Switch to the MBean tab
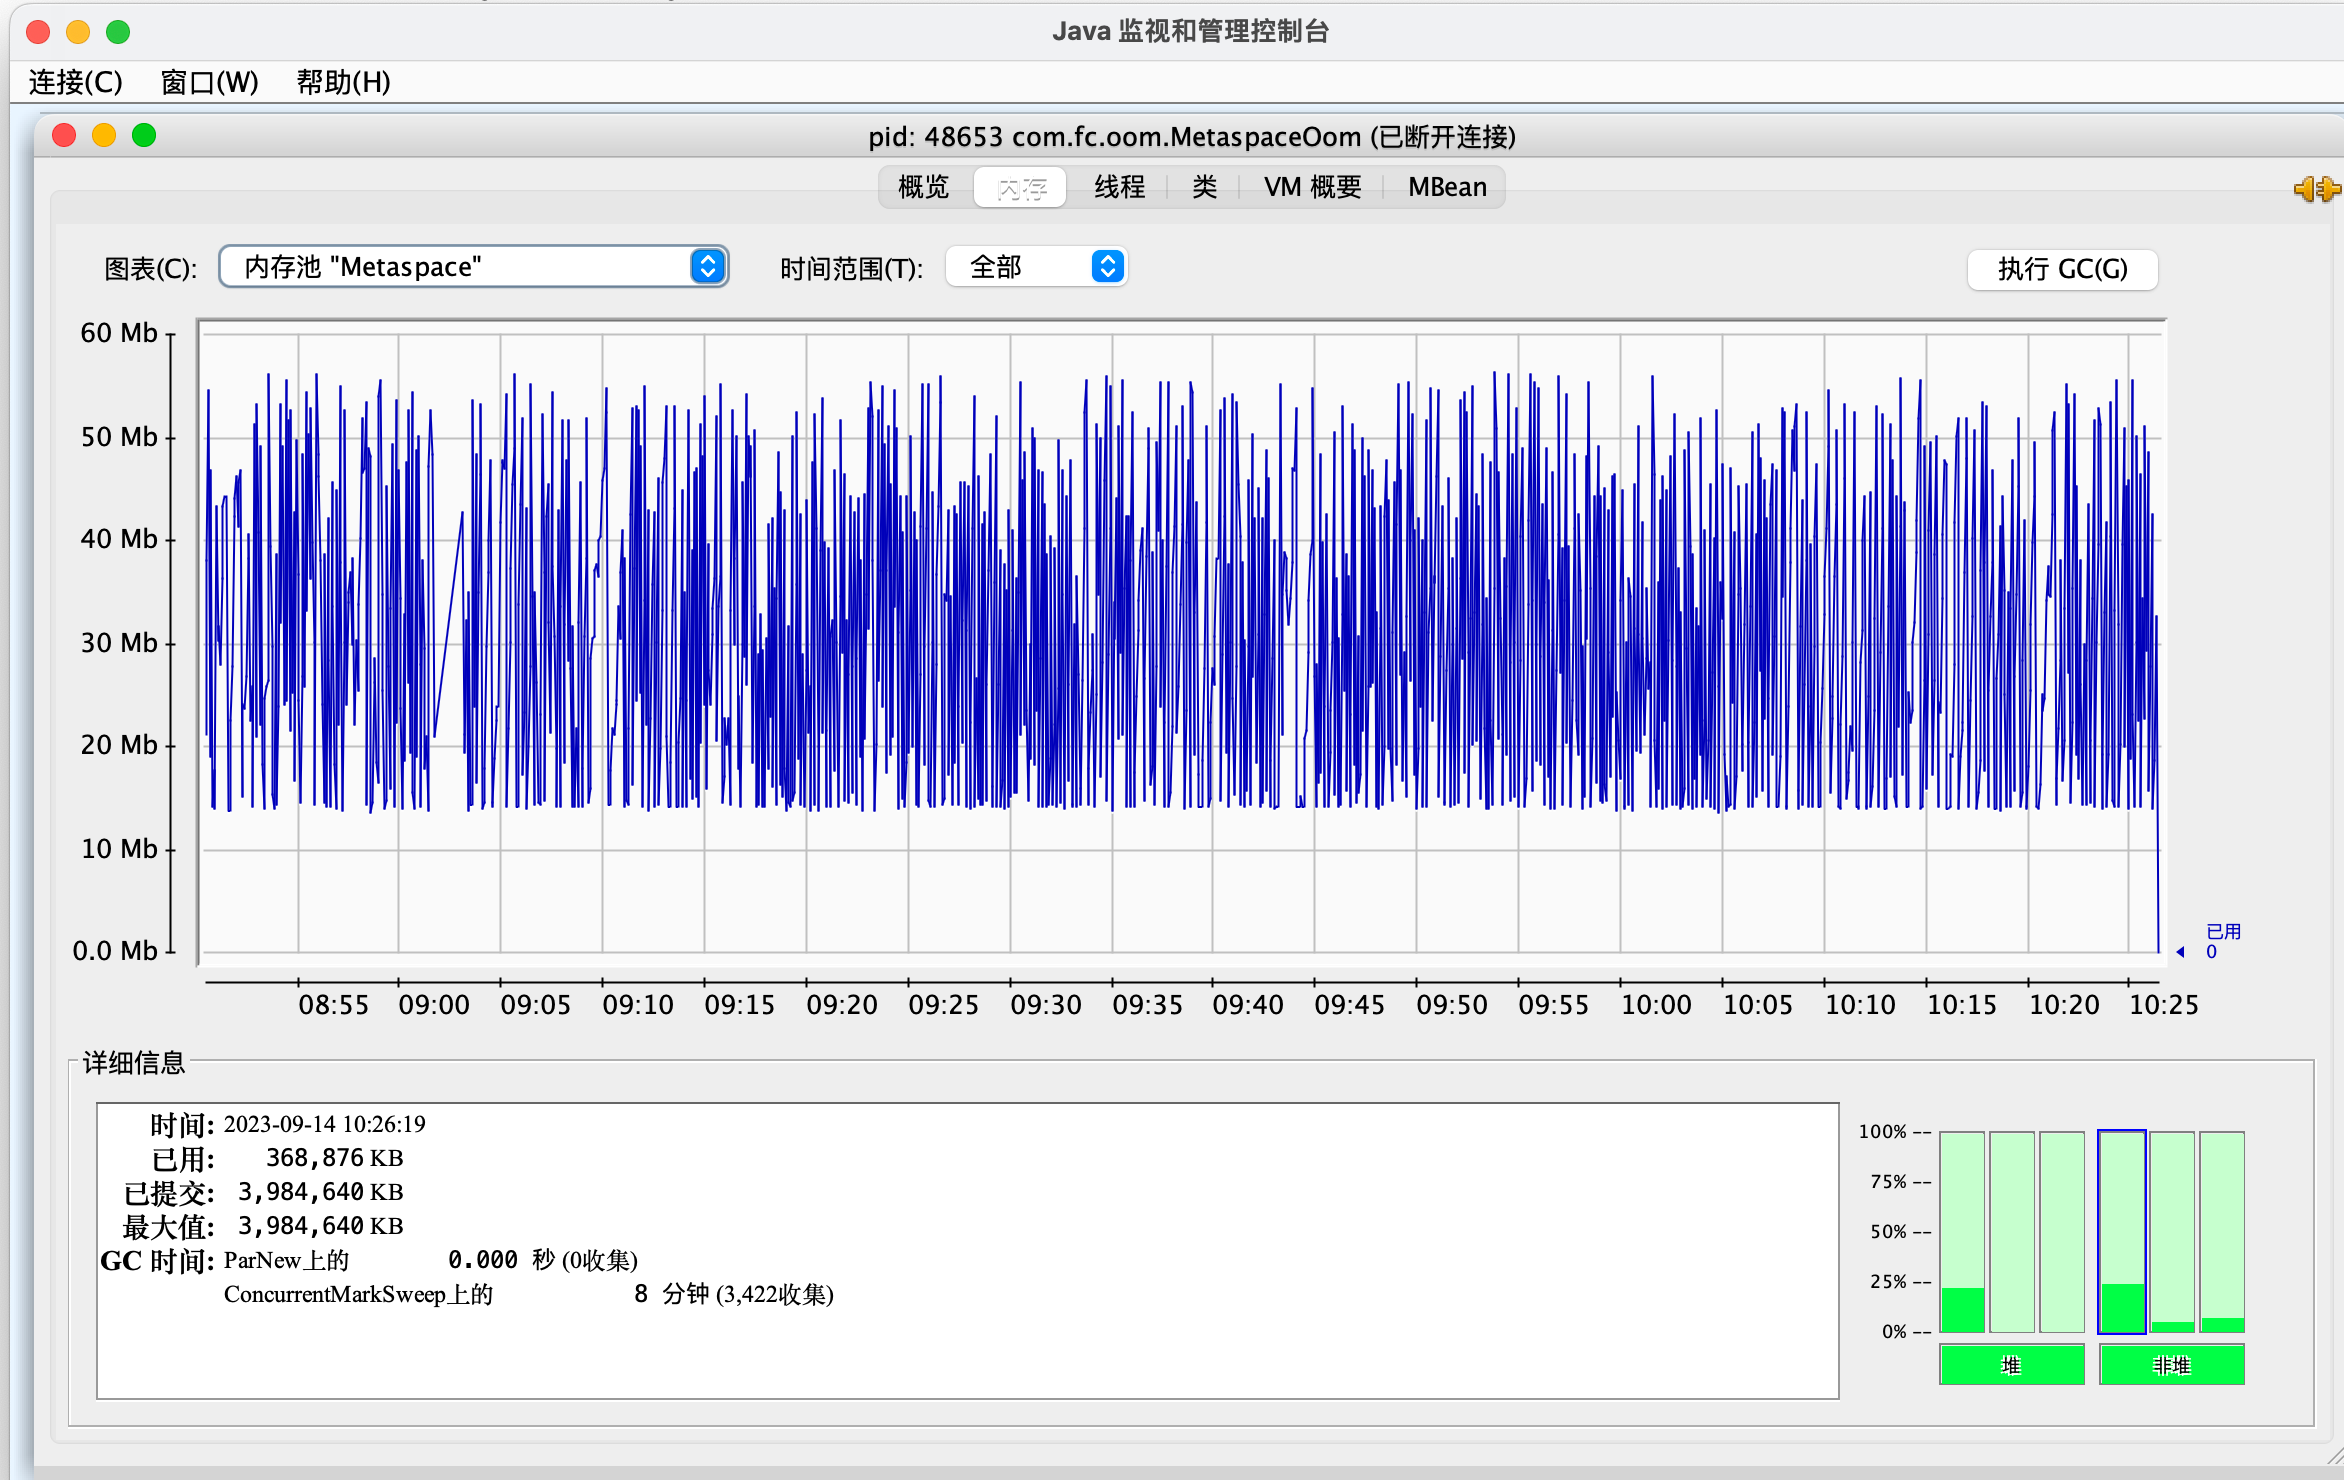The width and height of the screenshot is (2344, 1480). tap(1447, 187)
